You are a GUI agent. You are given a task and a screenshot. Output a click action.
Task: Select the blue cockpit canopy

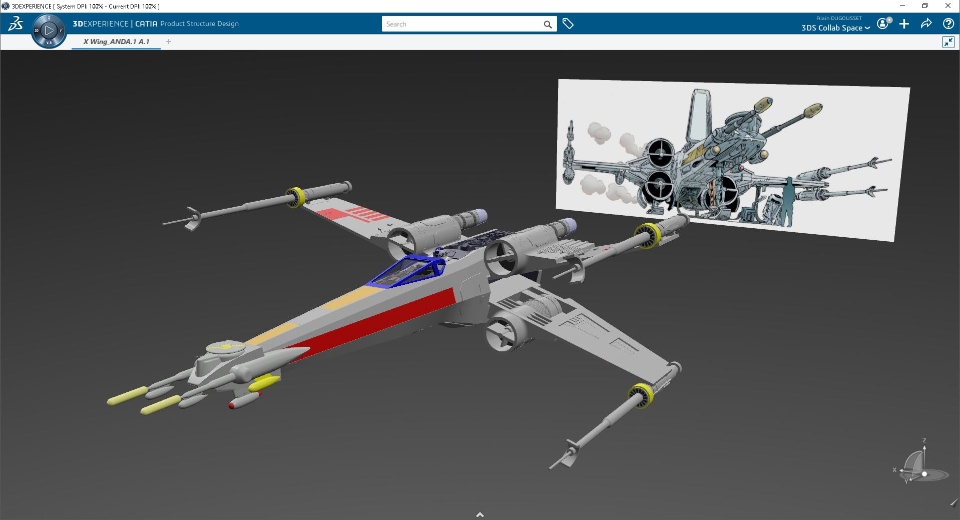click(407, 271)
